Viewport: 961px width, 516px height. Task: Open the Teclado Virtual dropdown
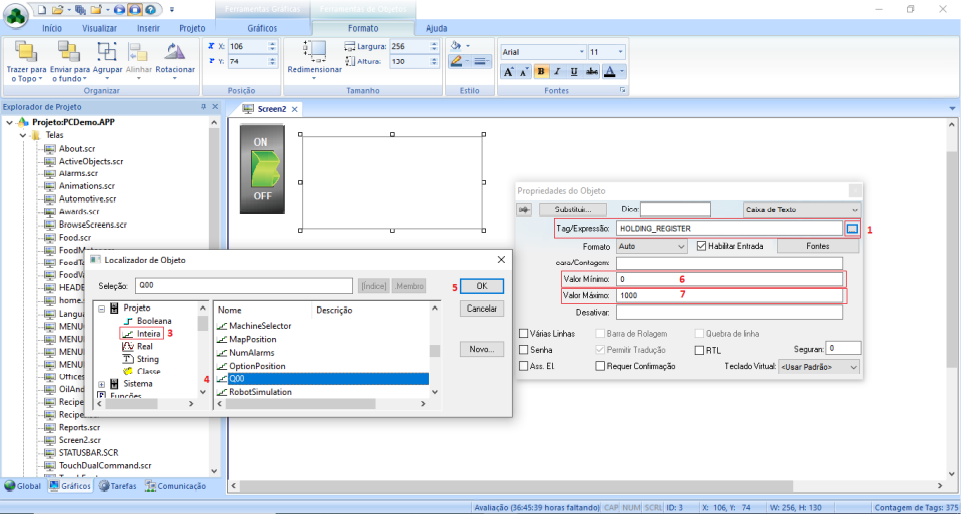click(818, 367)
